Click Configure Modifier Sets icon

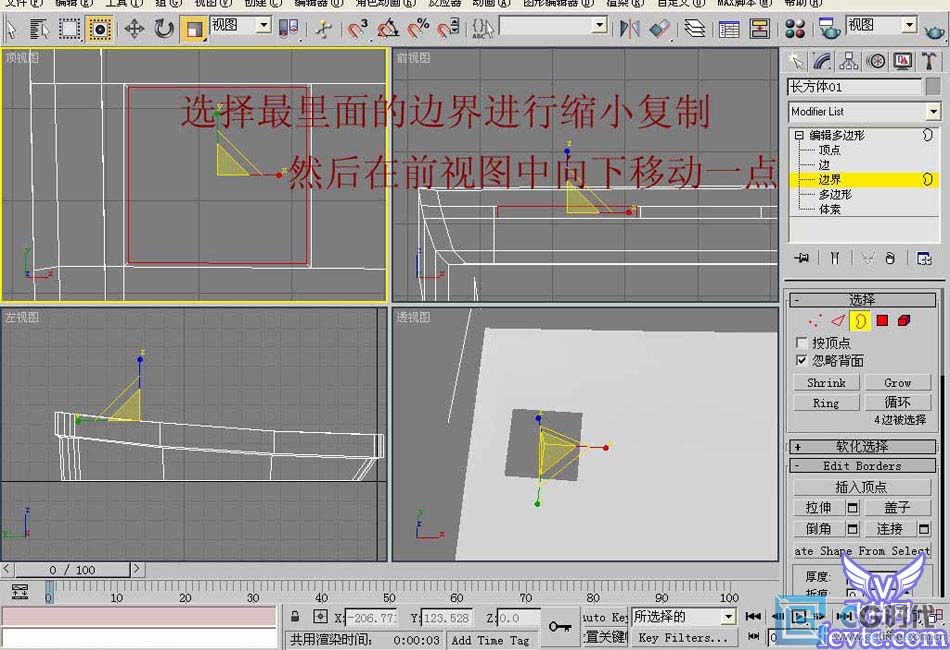point(924,259)
